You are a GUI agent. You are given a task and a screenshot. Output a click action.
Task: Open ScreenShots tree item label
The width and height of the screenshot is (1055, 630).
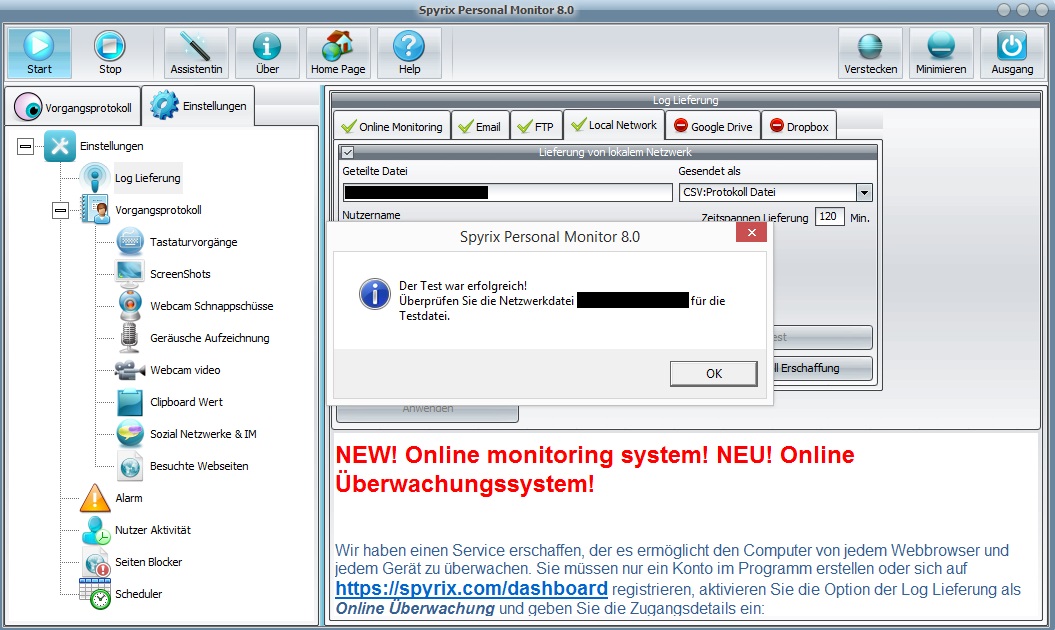click(180, 274)
